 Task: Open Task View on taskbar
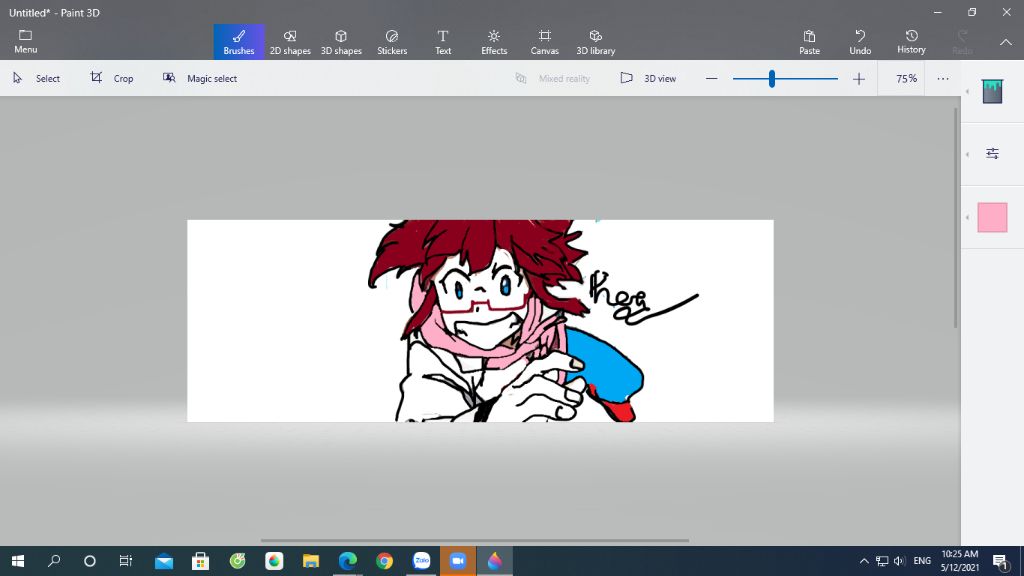125,561
